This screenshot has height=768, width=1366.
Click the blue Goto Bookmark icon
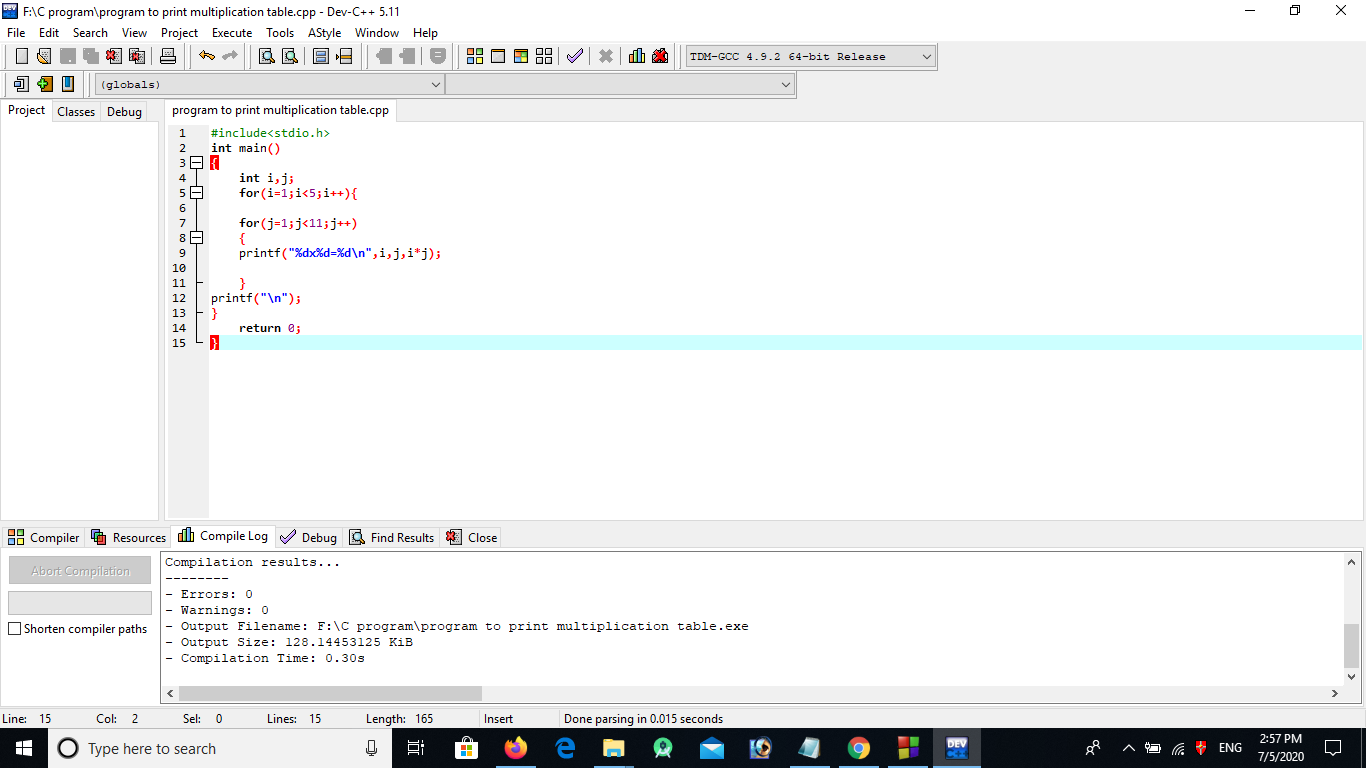pyautogui.click(x=67, y=84)
